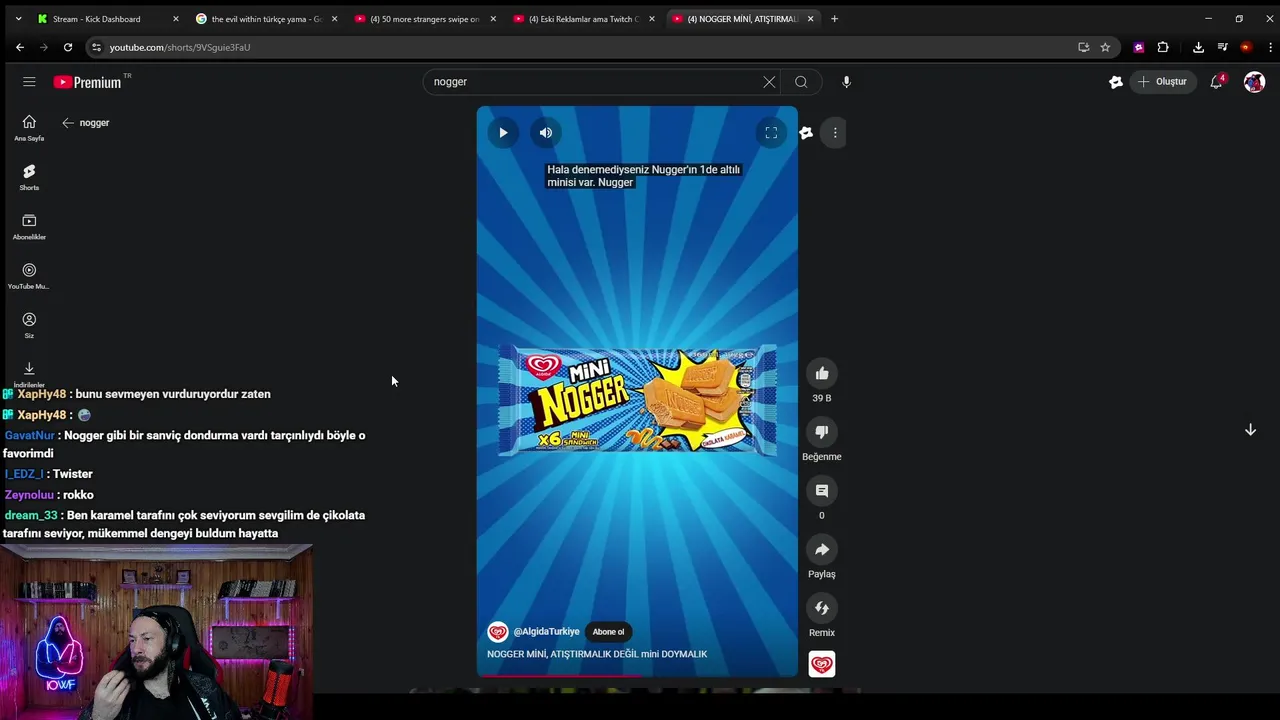Viewport: 1280px width, 720px height.
Task: Click the Algida channel avatar
Action: 498,632
